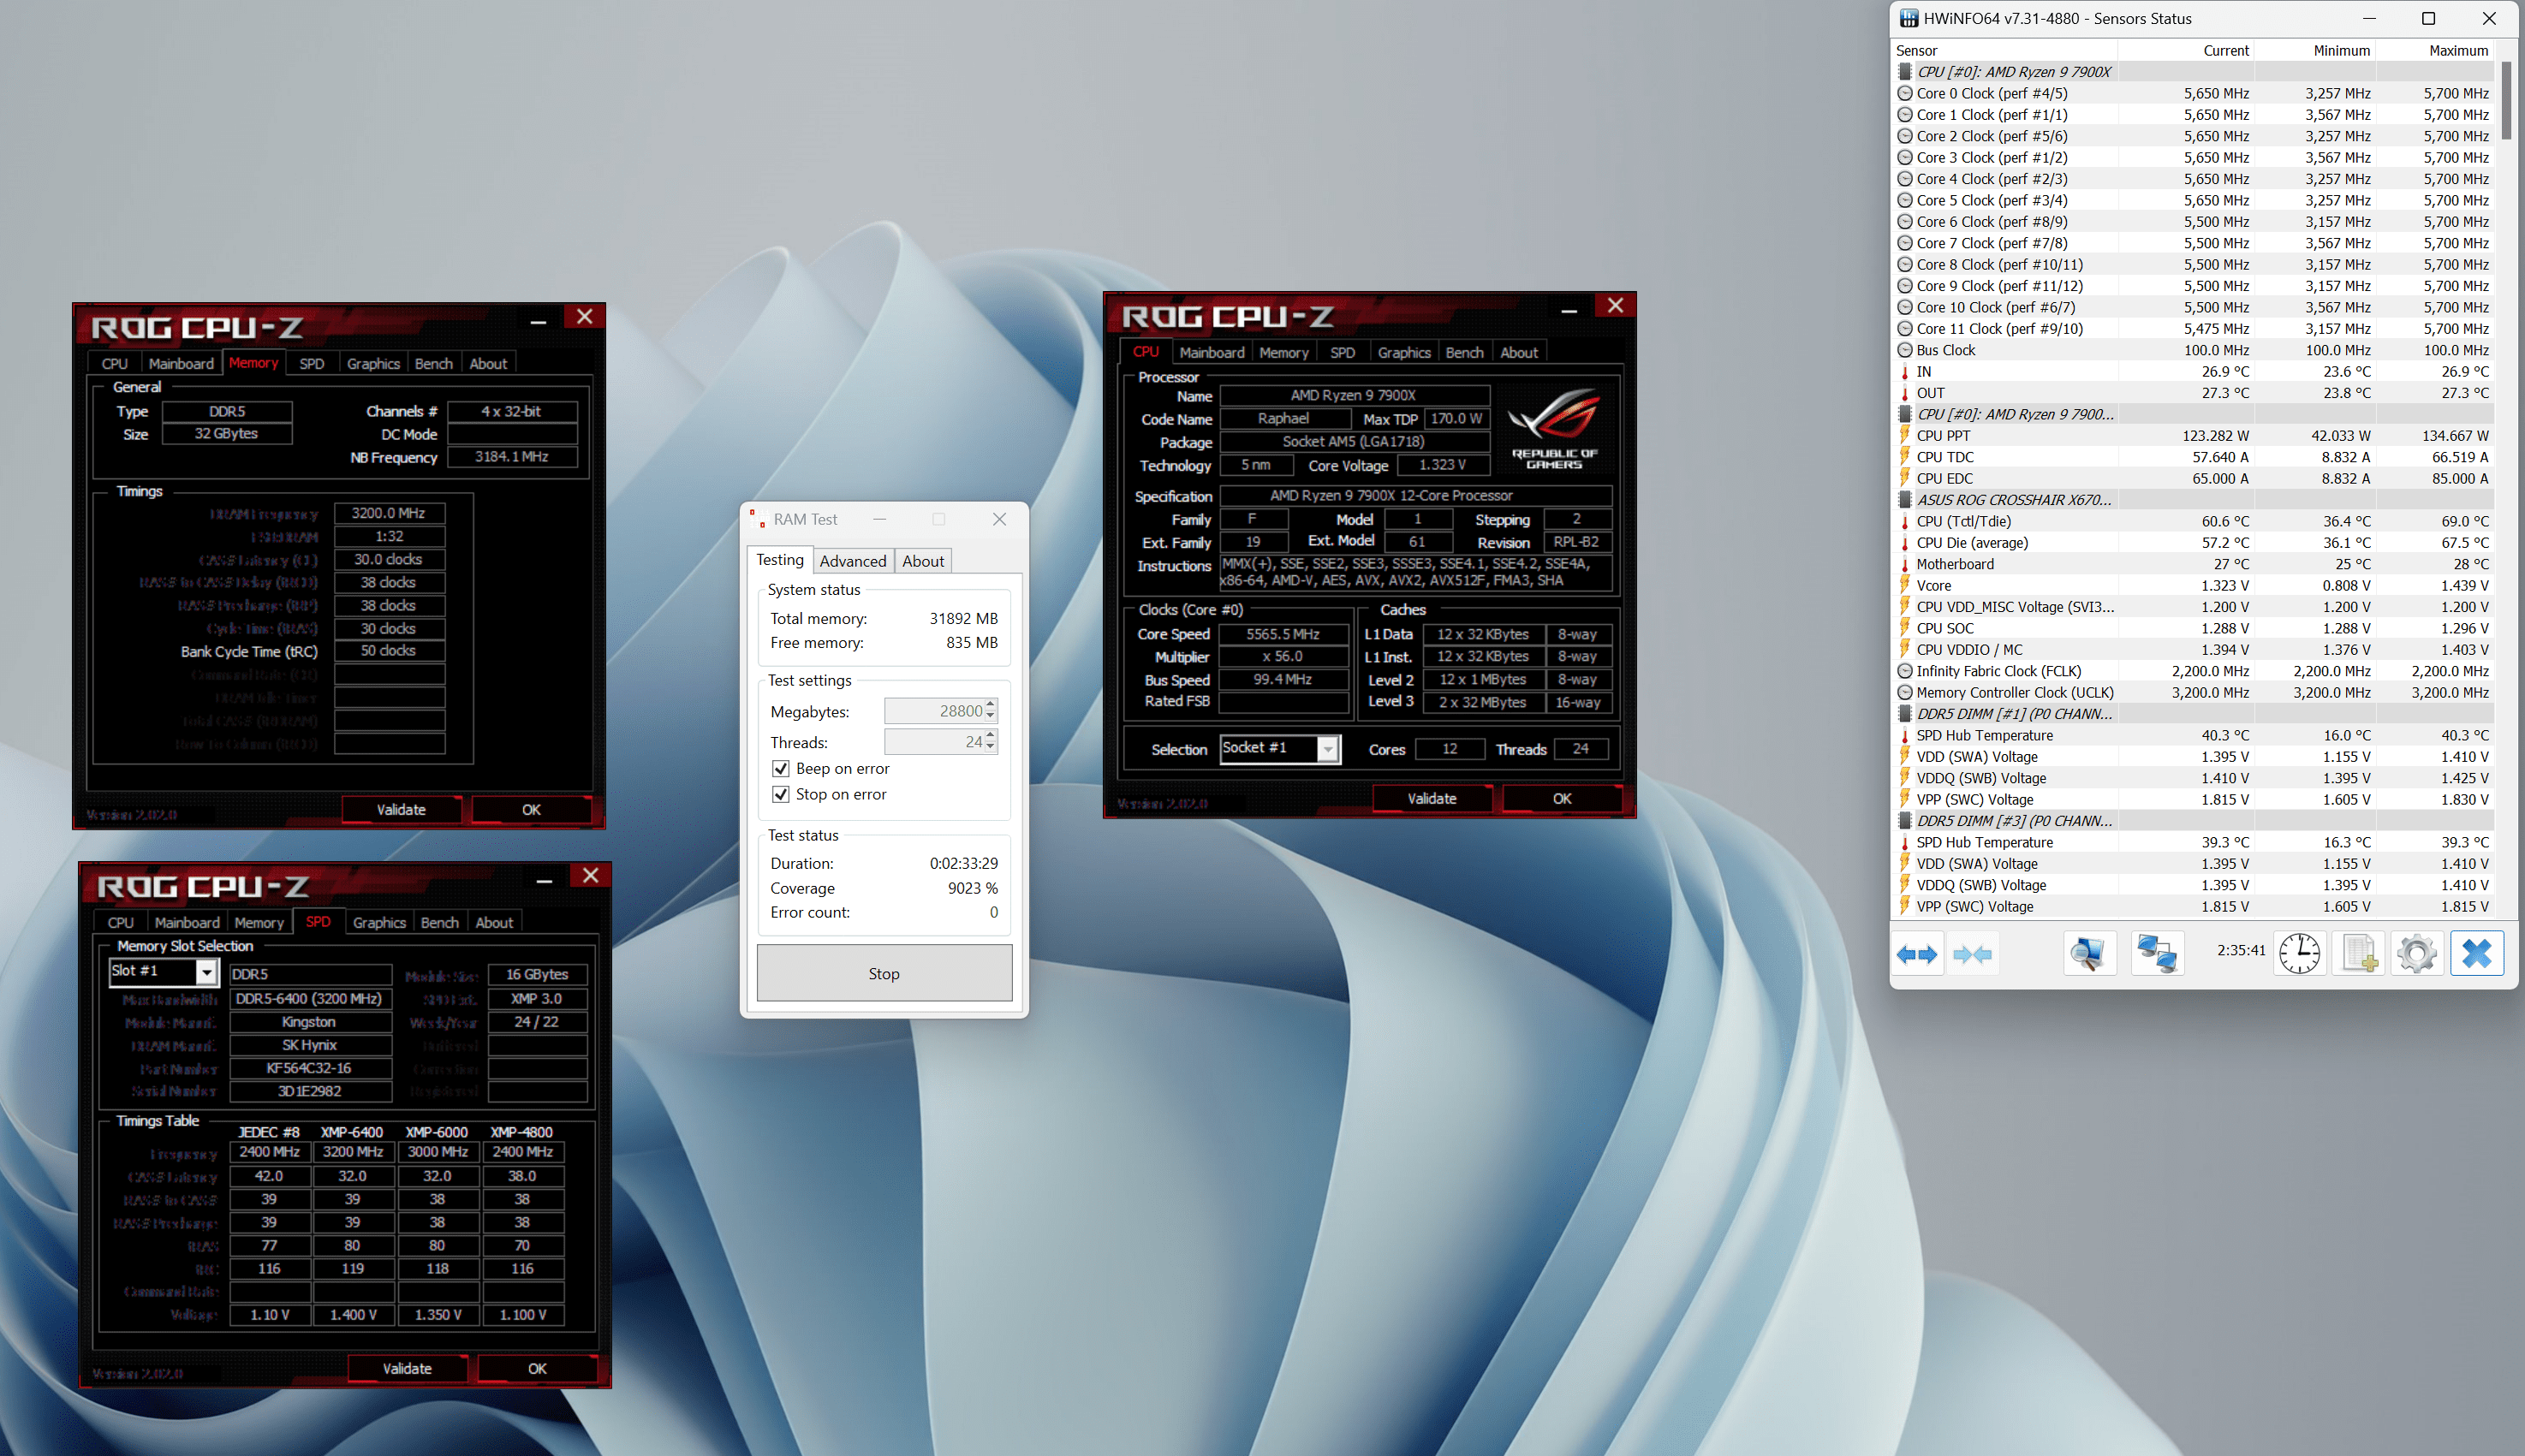The image size is (2525, 1456).
Task: Open the Slot #1 memory slot dropdown
Action: click(206, 971)
